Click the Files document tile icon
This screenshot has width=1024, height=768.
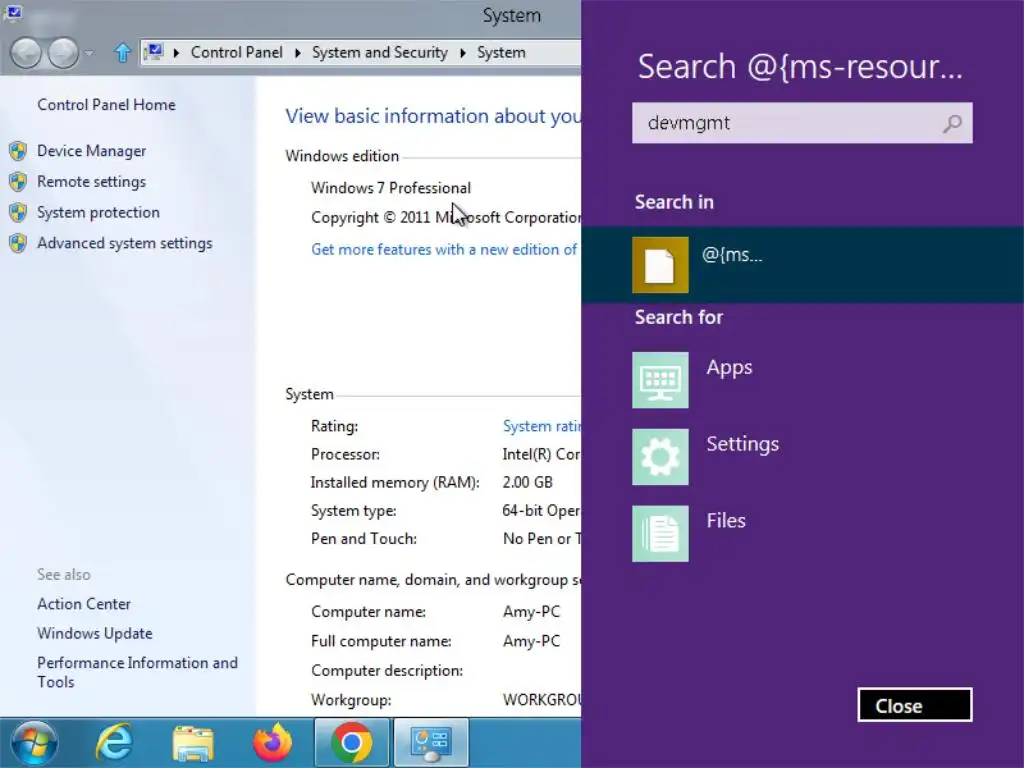[660, 534]
